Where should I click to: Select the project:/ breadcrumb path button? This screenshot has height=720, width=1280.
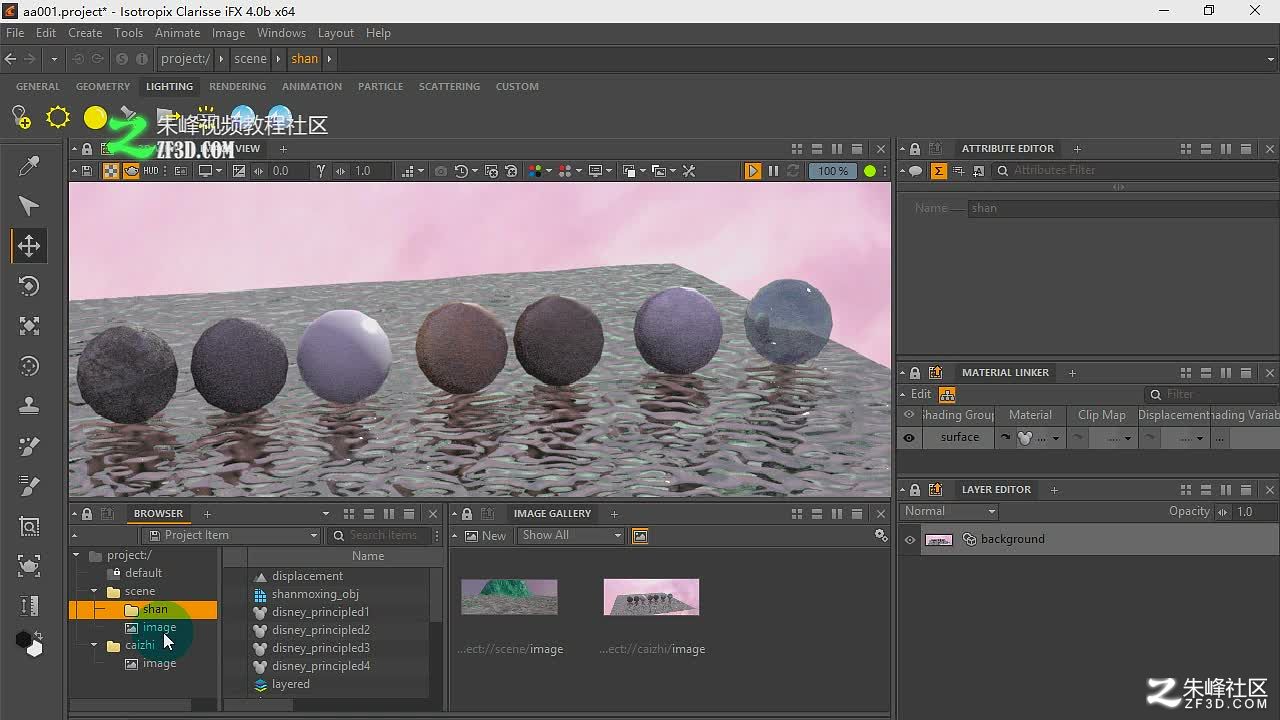coord(185,59)
